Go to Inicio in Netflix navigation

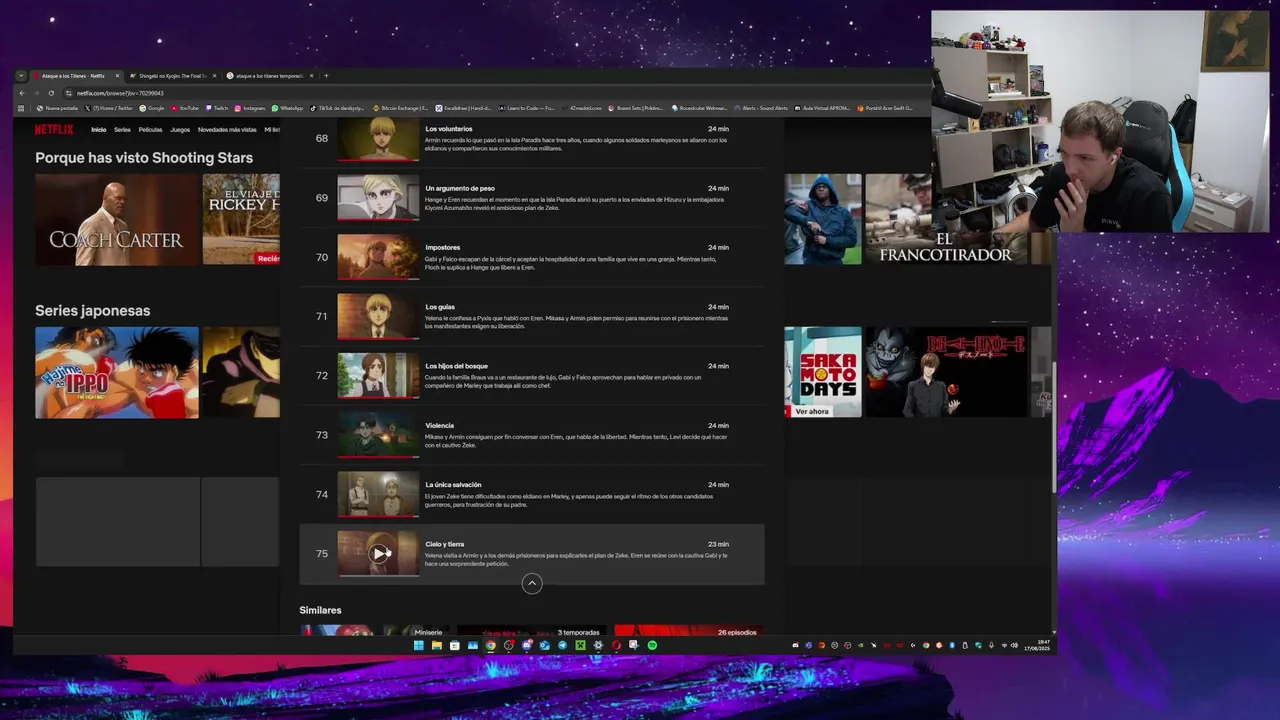(98, 129)
